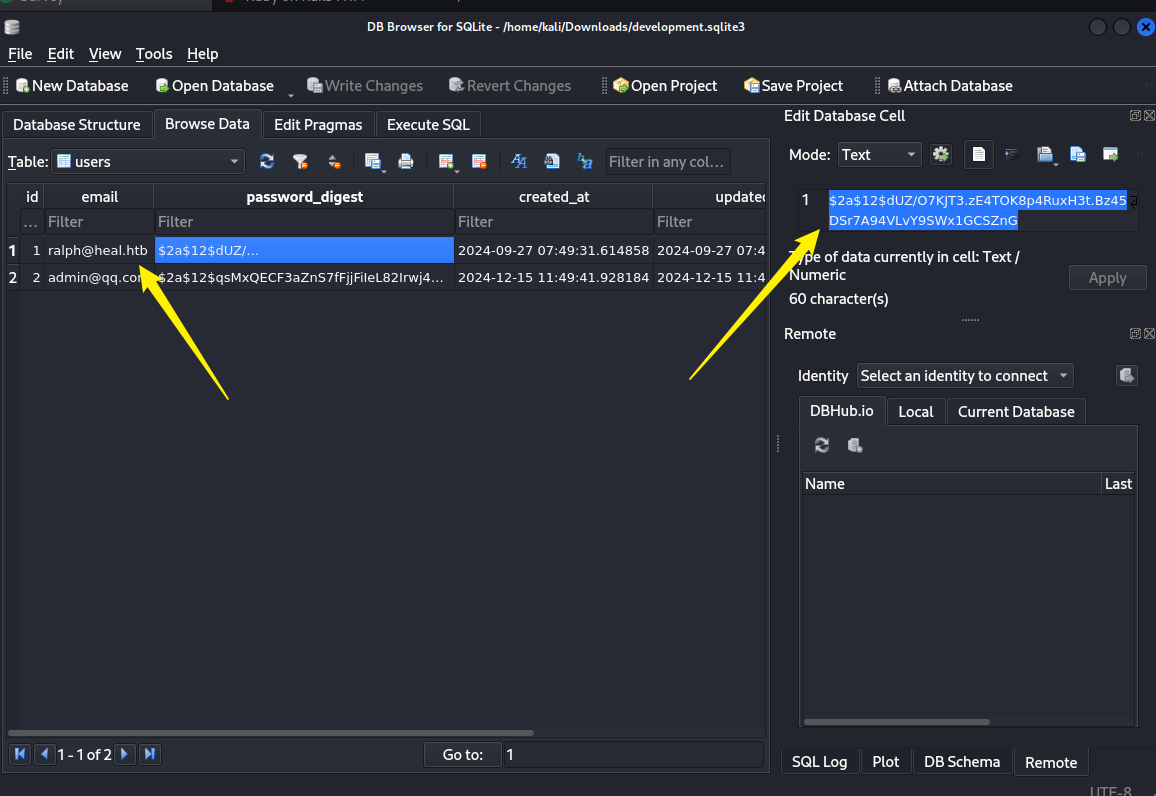The width and height of the screenshot is (1156, 796).
Task: Open the Plot bottom tab
Action: pyautogui.click(x=885, y=761)
